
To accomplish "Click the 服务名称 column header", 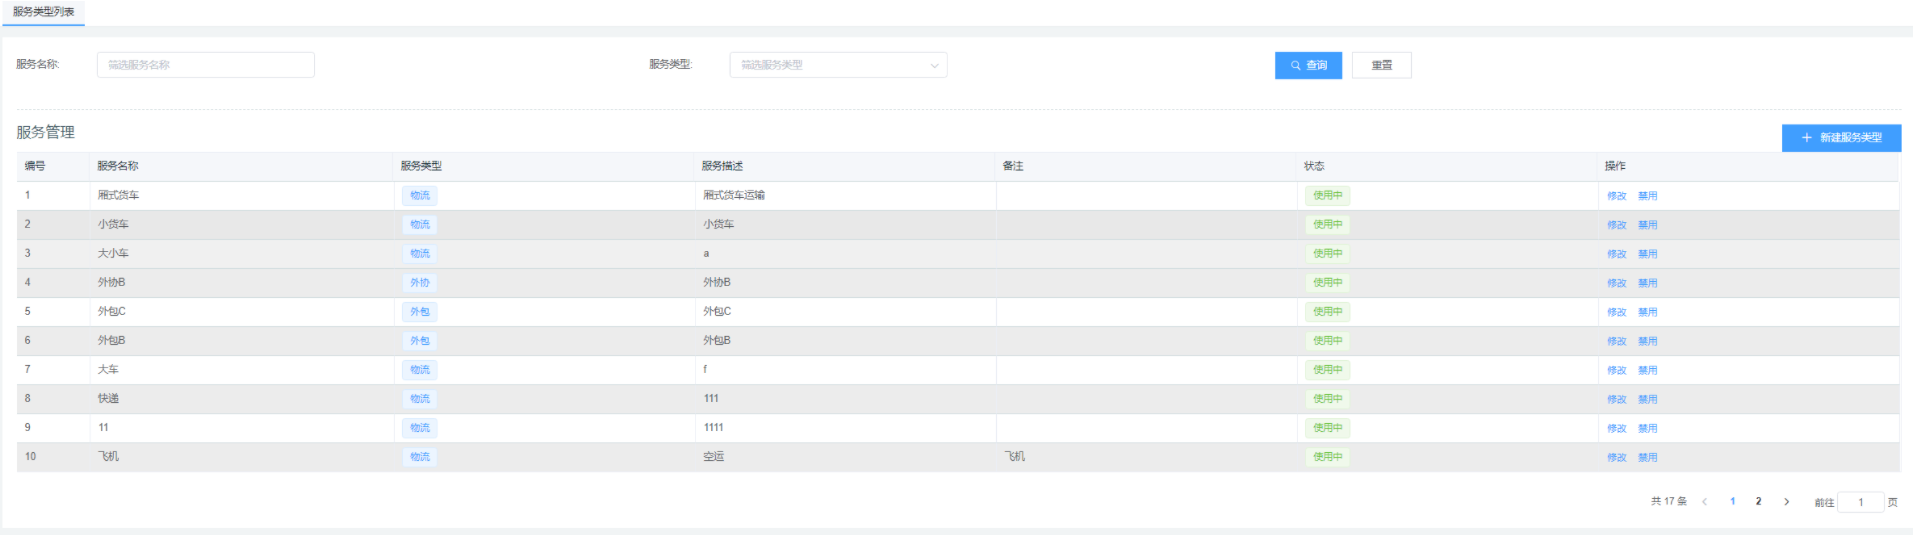I will click(x=118, y=166).
